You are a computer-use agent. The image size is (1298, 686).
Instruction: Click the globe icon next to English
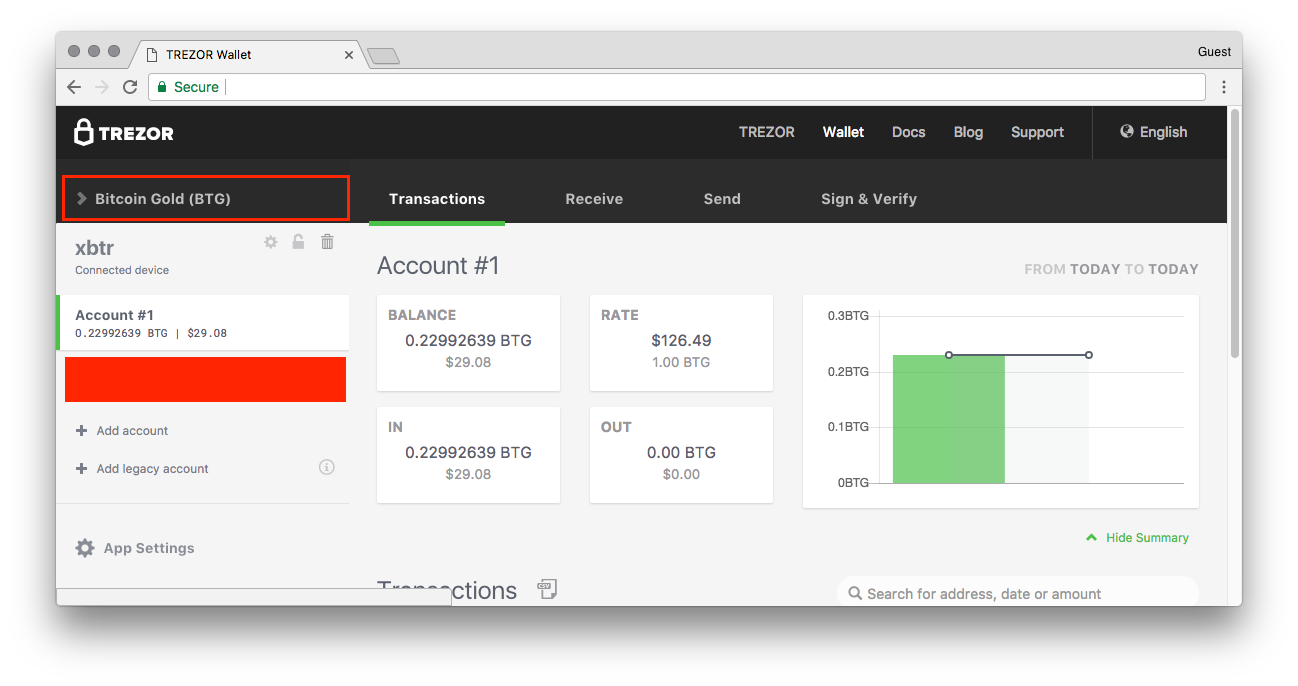pos(1127,132)
